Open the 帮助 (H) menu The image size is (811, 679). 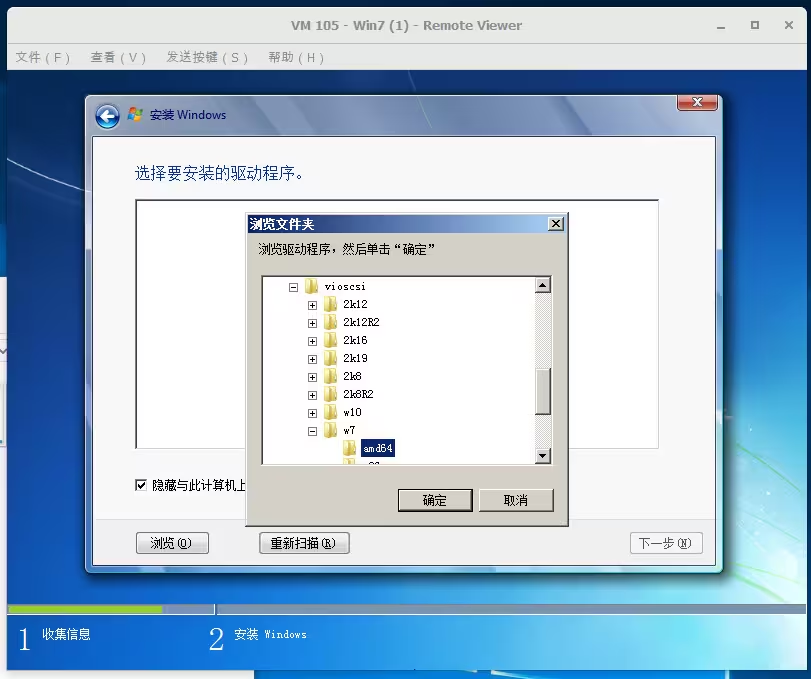pos(296,57)
